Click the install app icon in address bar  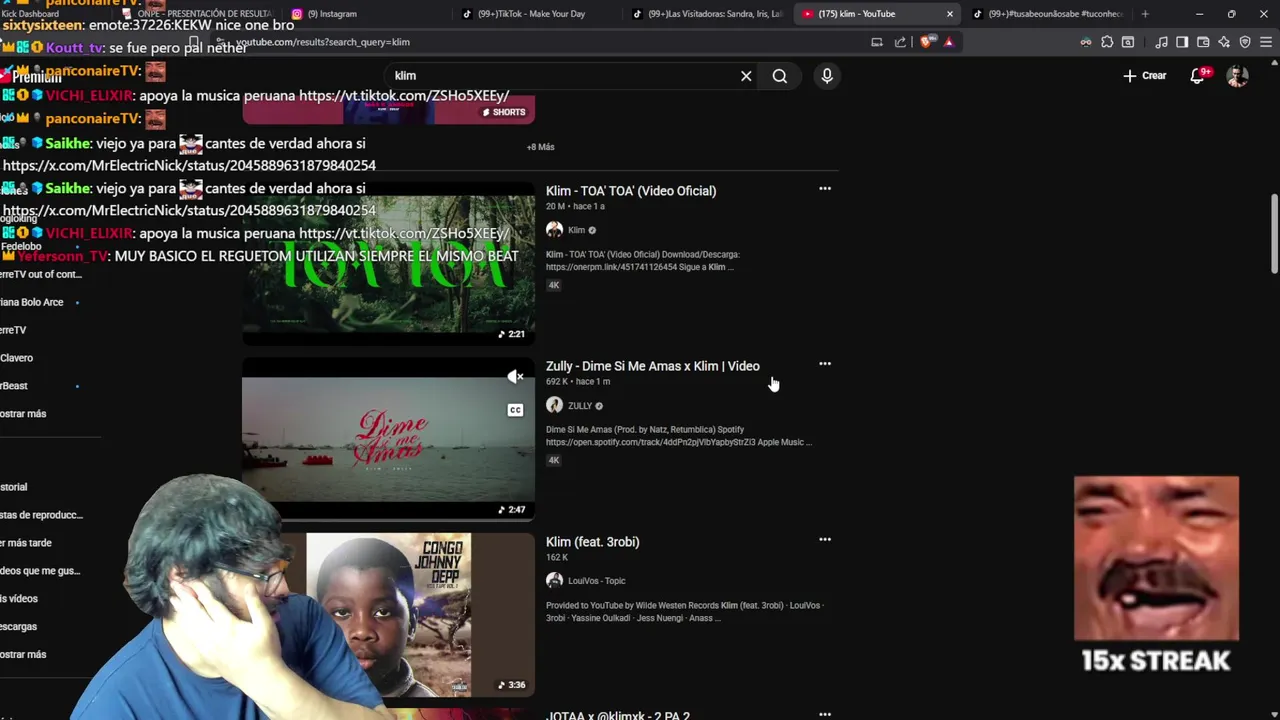(877, 42)
